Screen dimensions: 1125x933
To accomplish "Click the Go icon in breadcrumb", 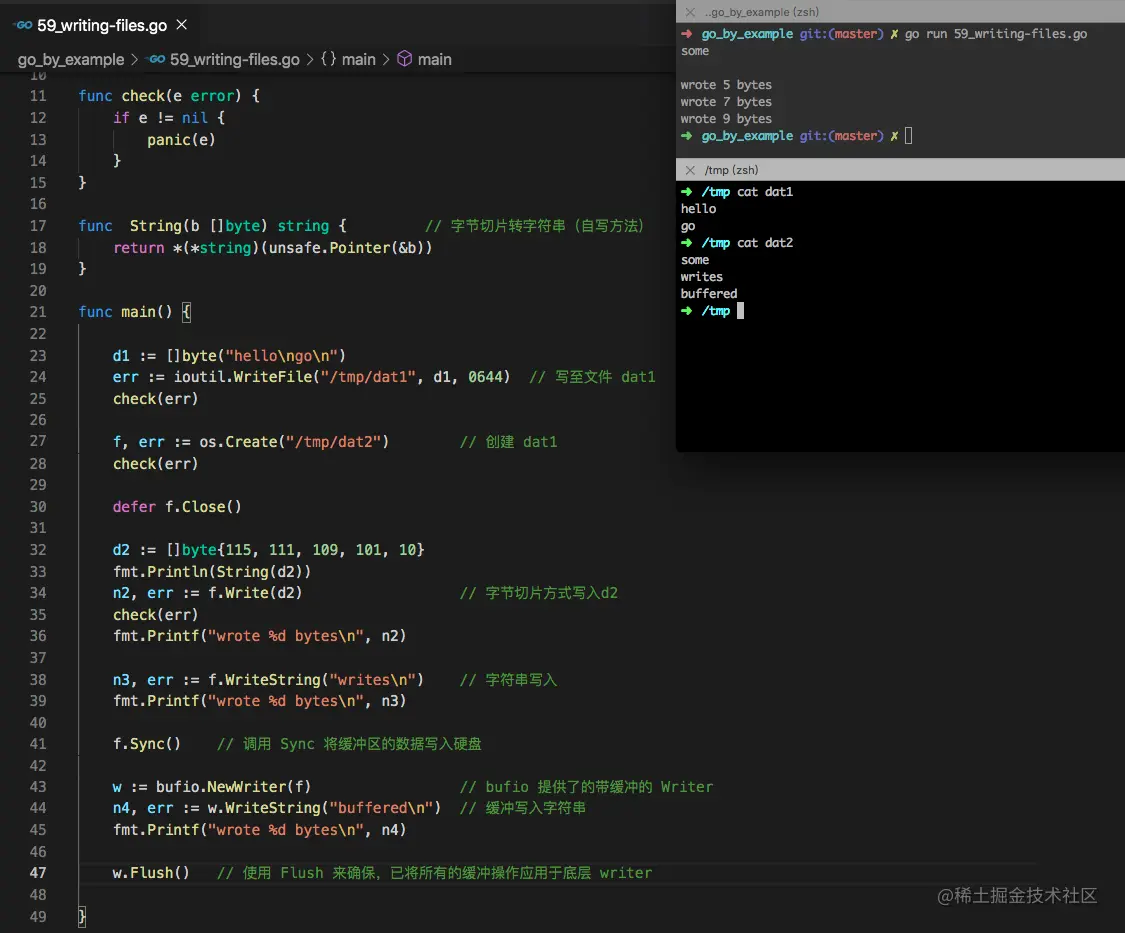I will (156, 60).
